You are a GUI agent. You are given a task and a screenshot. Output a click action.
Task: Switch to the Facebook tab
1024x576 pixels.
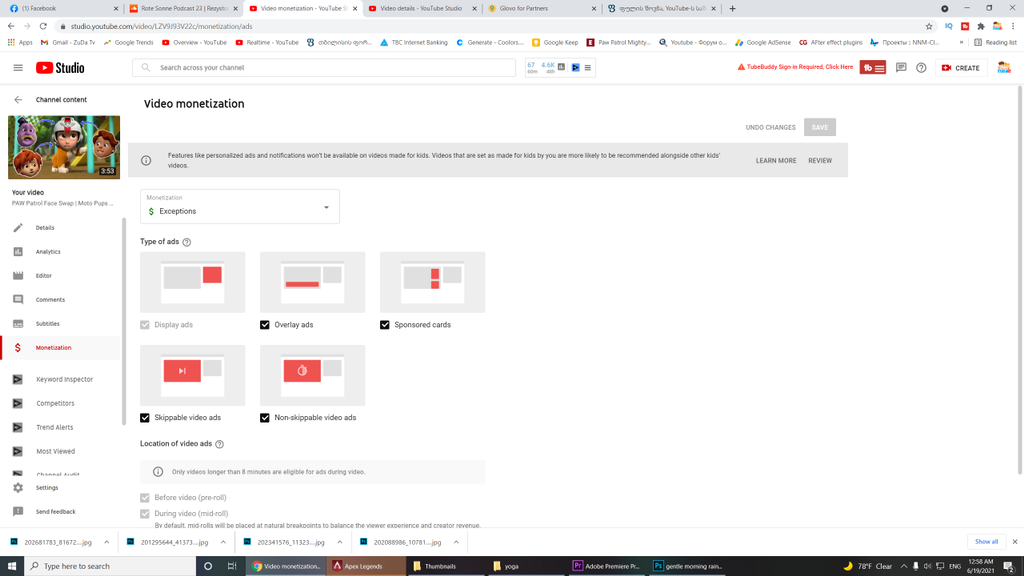[x=64, y=8]
